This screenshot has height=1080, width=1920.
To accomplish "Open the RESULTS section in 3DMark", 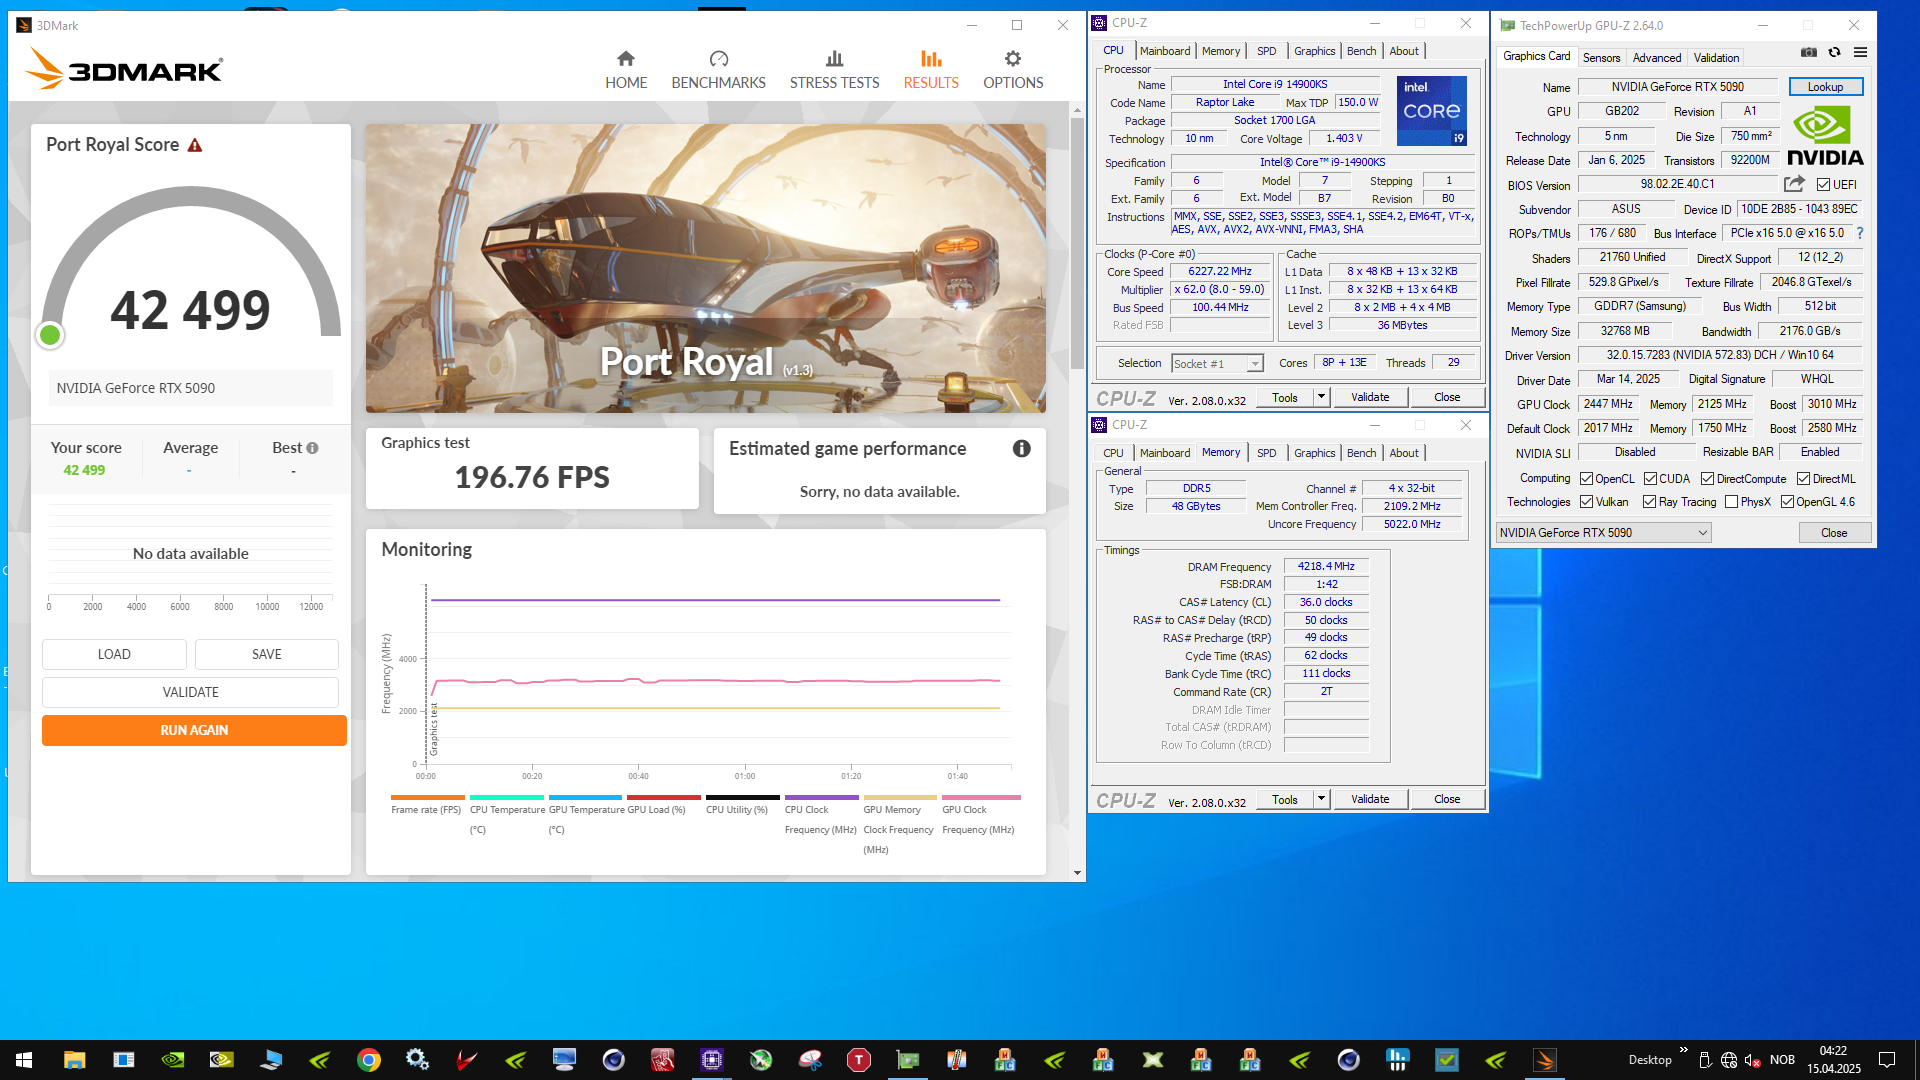I will coord(931,70).
